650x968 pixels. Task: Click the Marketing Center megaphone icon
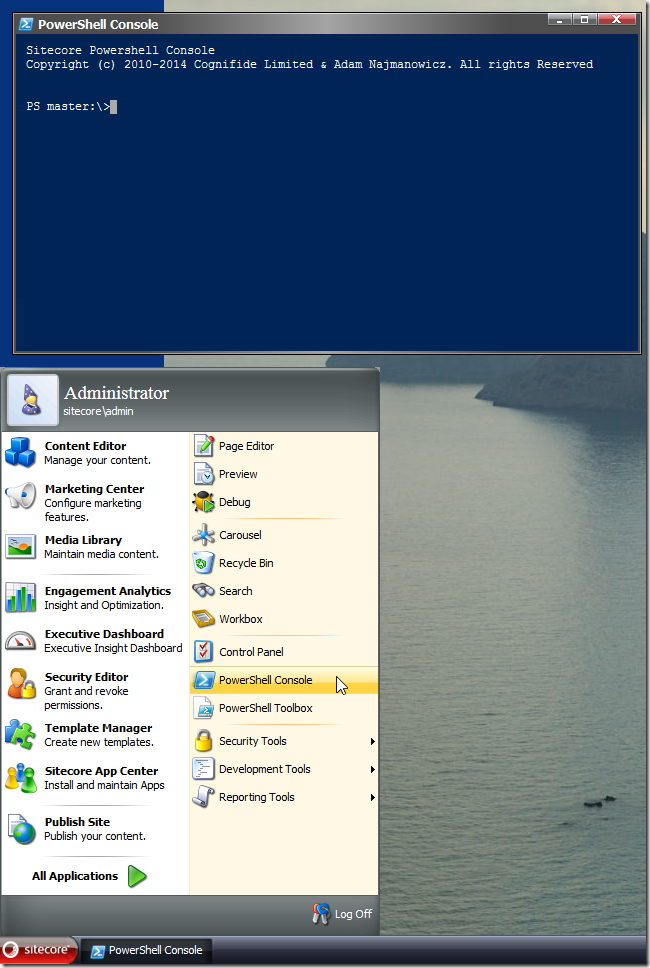click(20, 496)
